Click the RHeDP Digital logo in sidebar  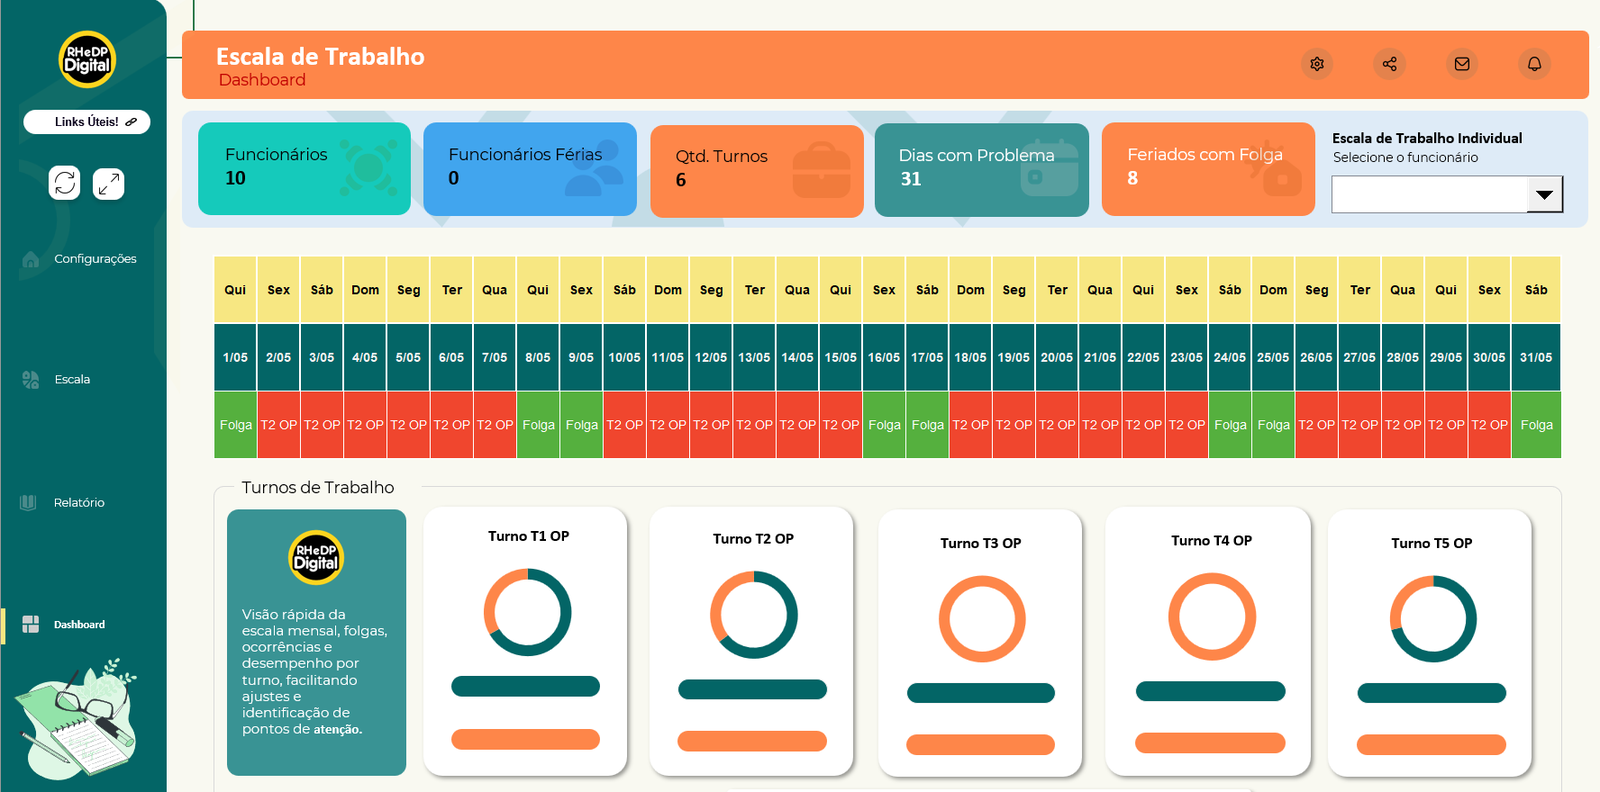87,60
